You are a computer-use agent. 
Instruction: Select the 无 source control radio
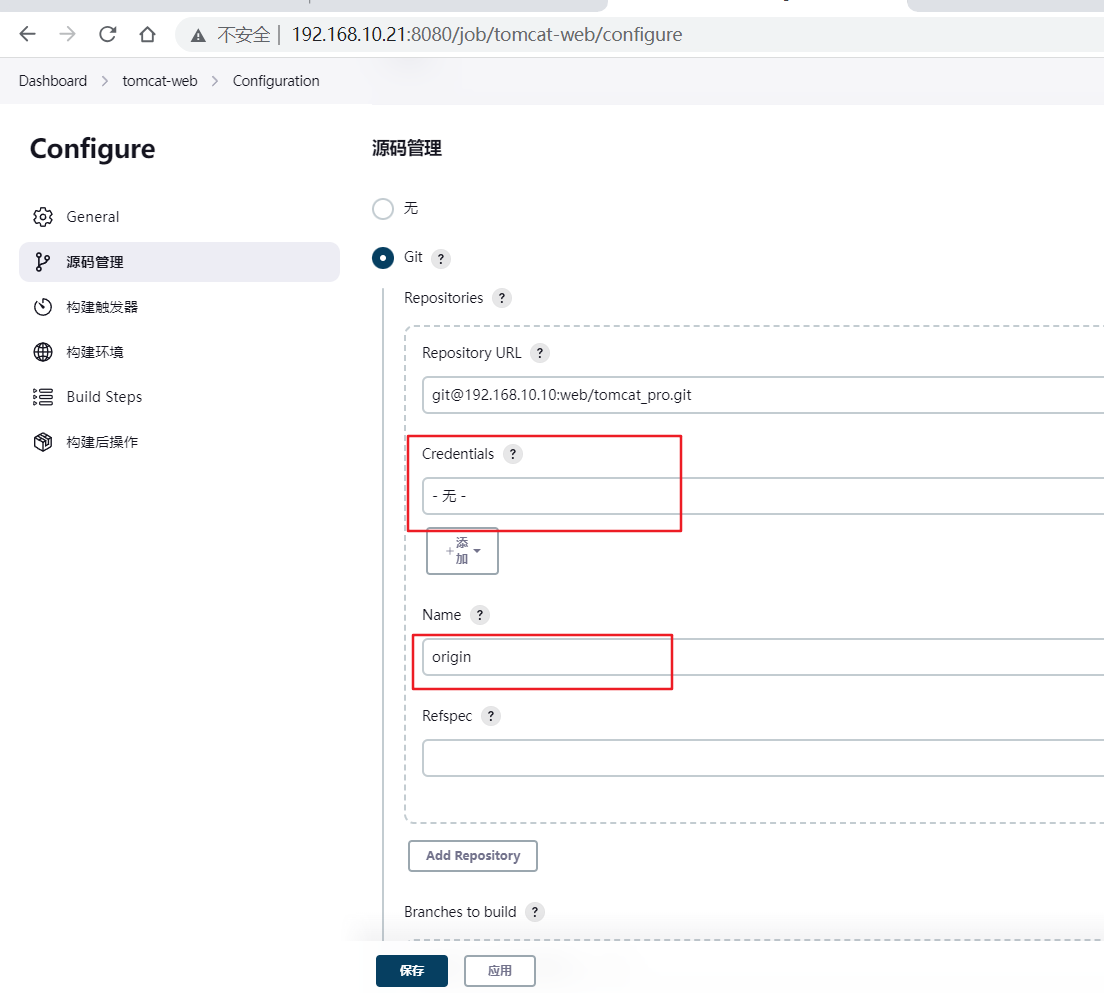[383, 208]
